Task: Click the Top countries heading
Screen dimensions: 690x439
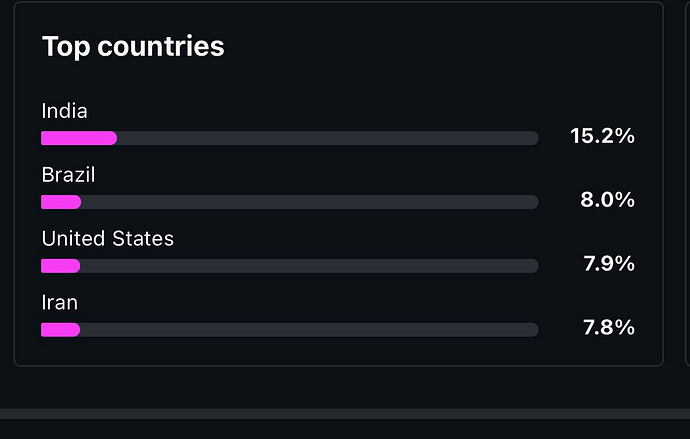Action: click(133, 46)
